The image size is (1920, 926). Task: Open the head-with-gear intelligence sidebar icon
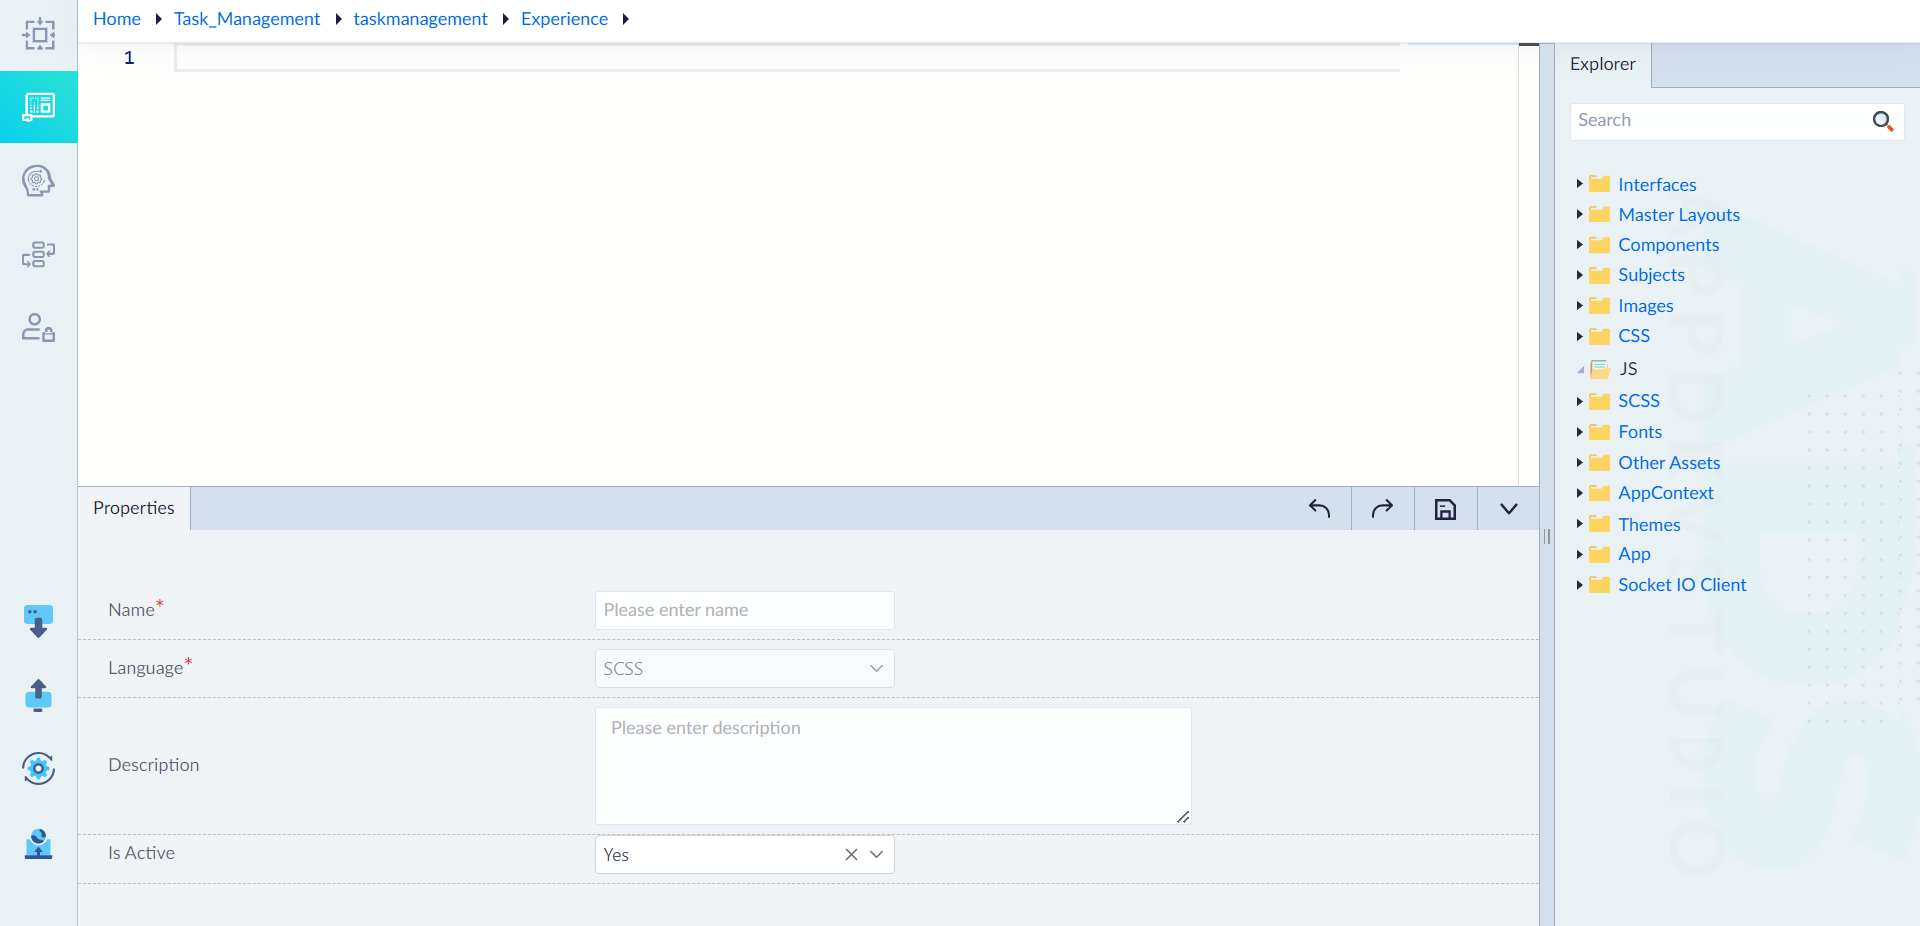(x=38, y=181)
